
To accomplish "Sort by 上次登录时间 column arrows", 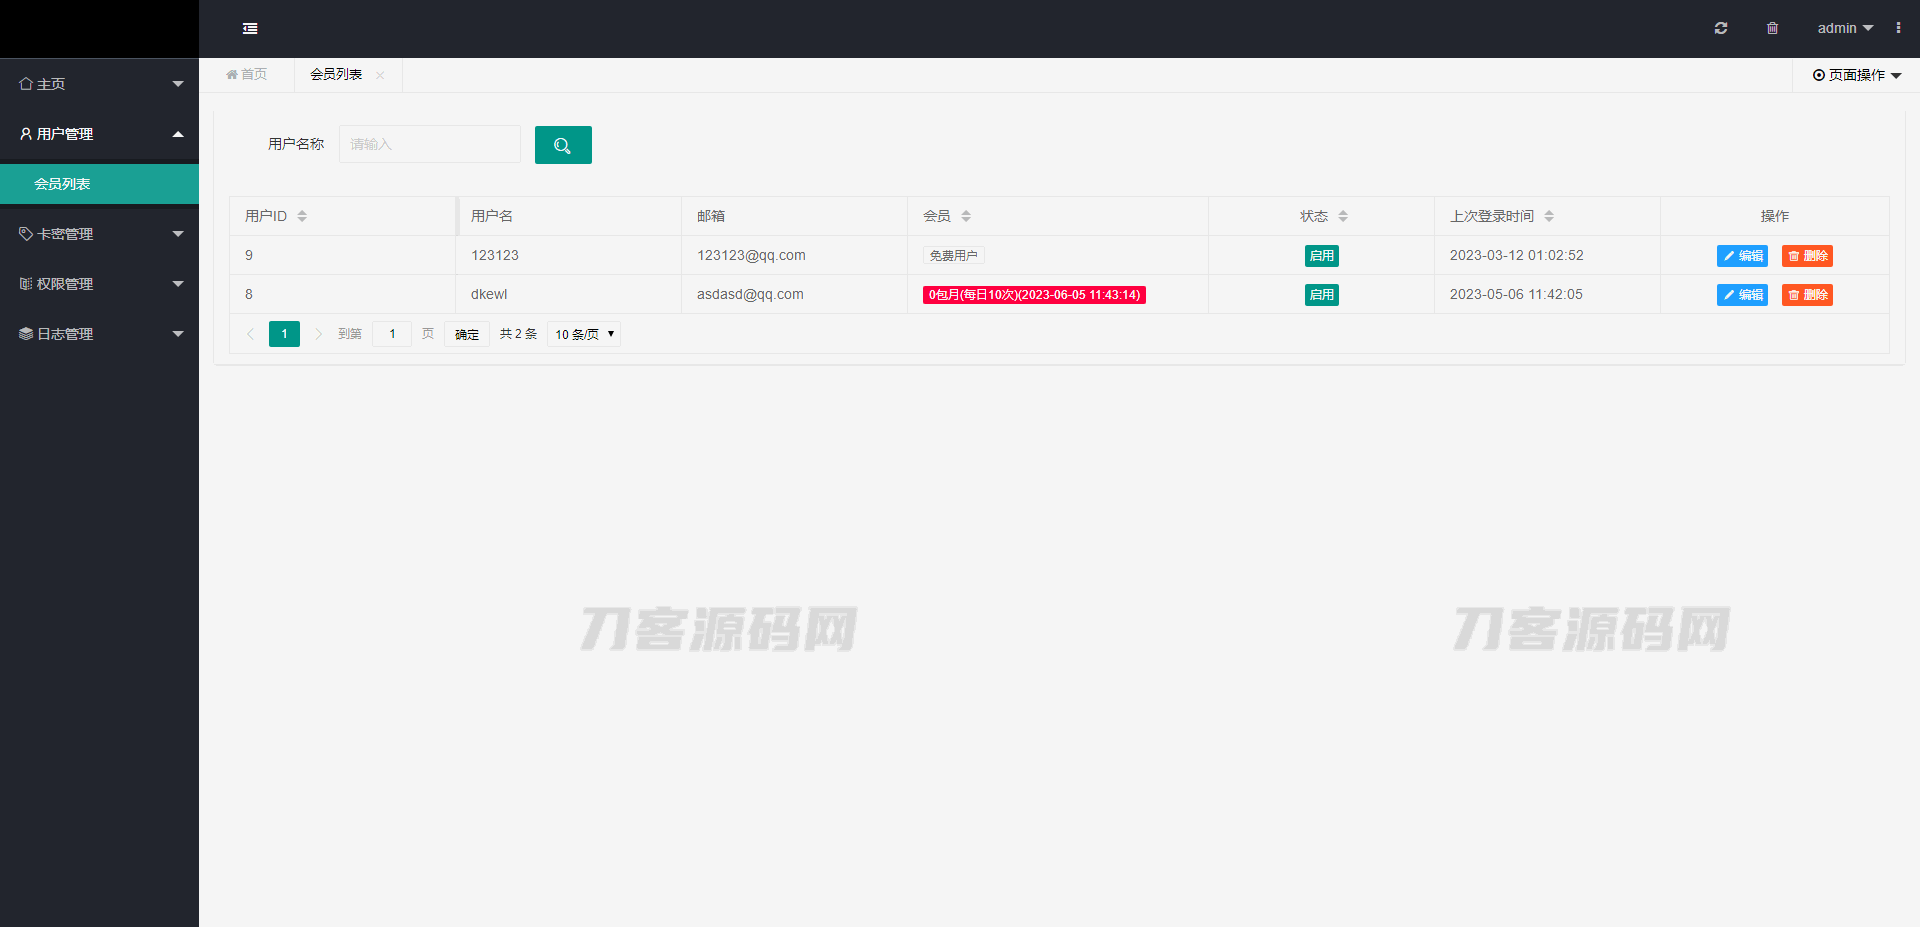I will [x=1549, y=216].
